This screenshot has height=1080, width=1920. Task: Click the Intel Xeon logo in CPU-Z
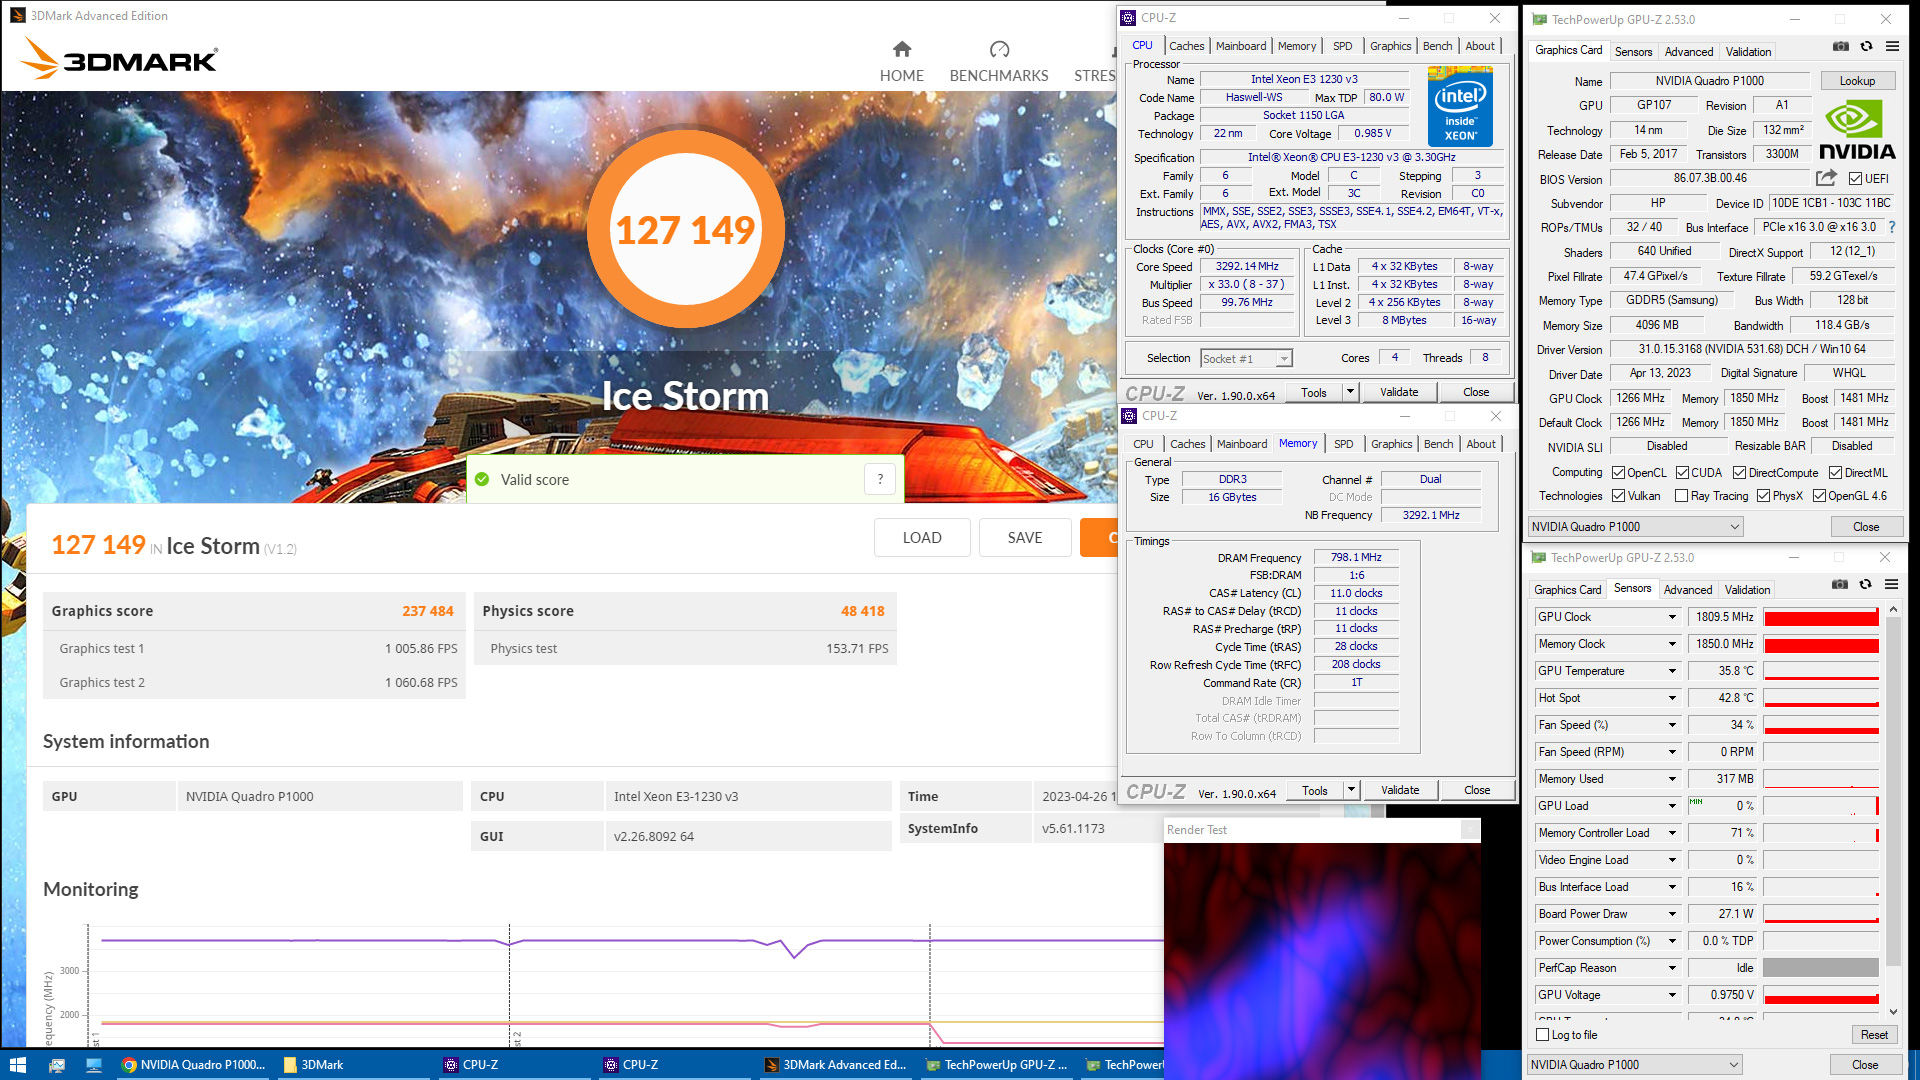1460,107
